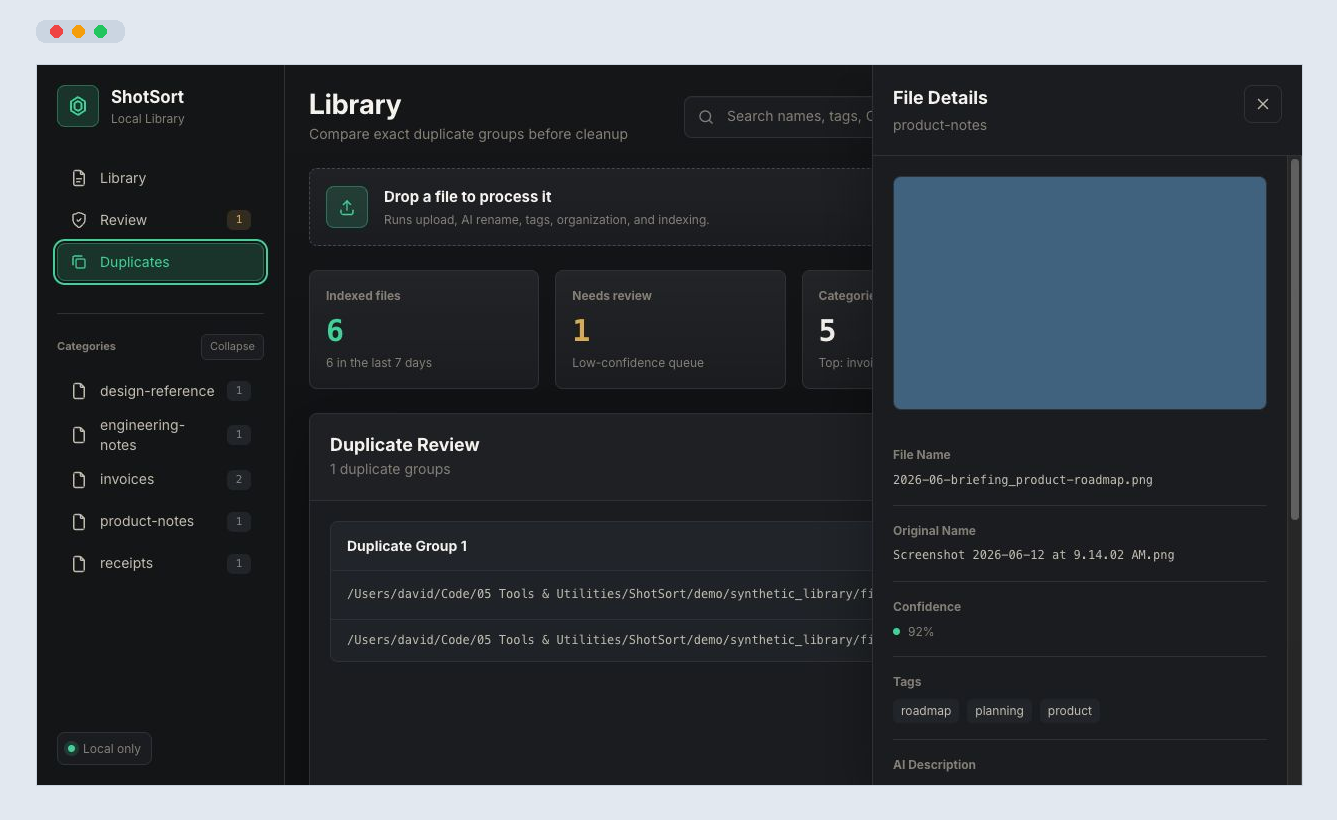
Task: Click the red window close dot
Action: point(57,32)
